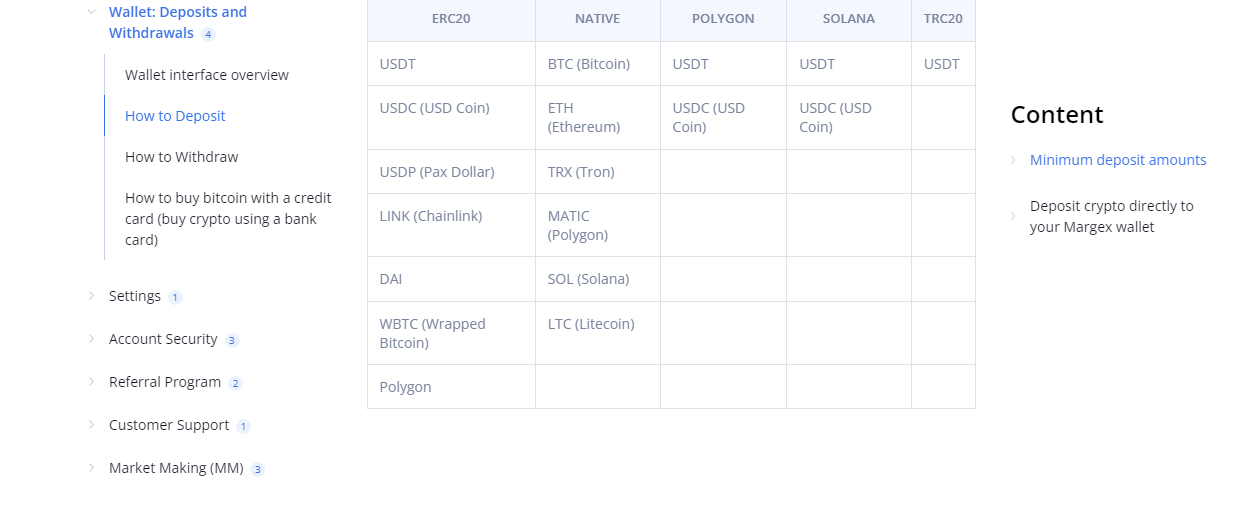Click the Account Security category label
This screenshot has height=505, width=1252.
[163, 339]
